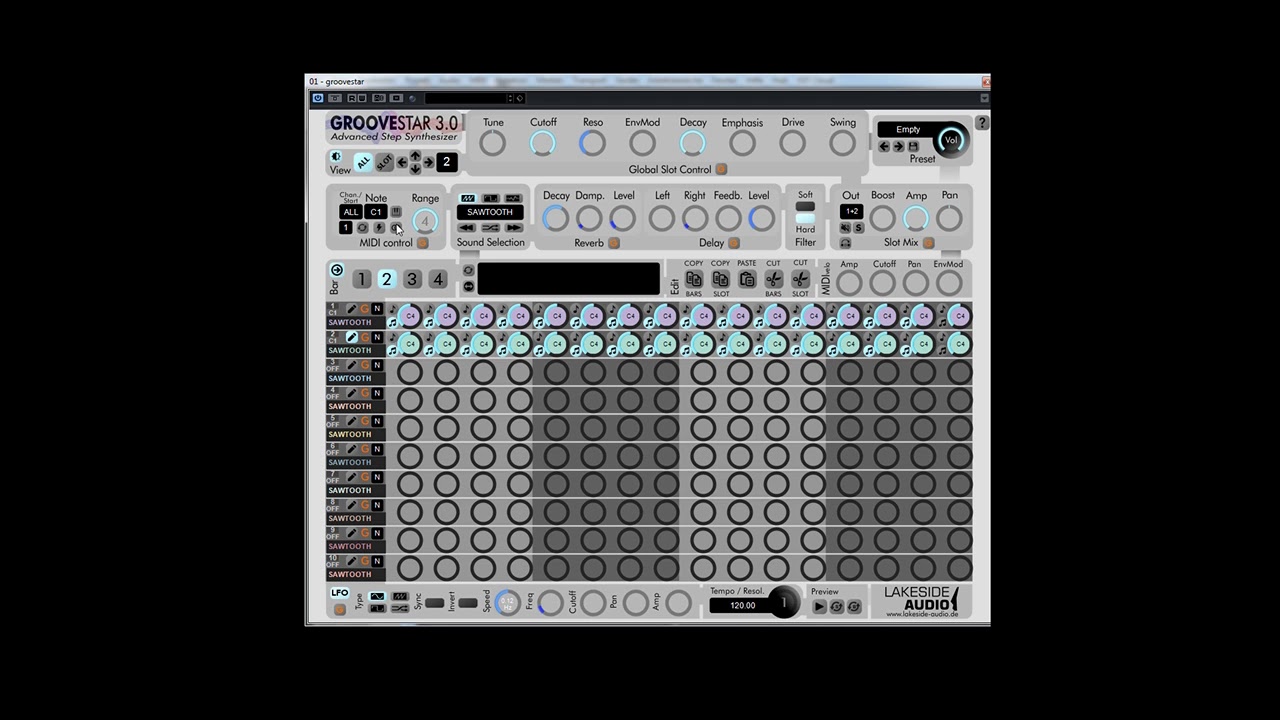Toggle the orange Global Slot Control button
Image resolution: width=1280 pixels, height=720 pixels.
(x=721, y=169)
